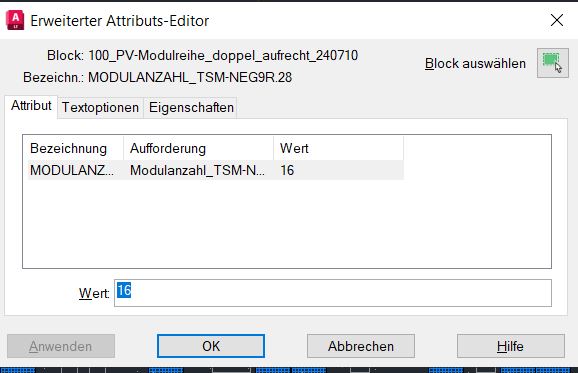Image resolution: width=578 pixels, height=373 pixels.
Task: Open the Eigenschaften tab
Action: pyautogui.click(x=191, y=108)
